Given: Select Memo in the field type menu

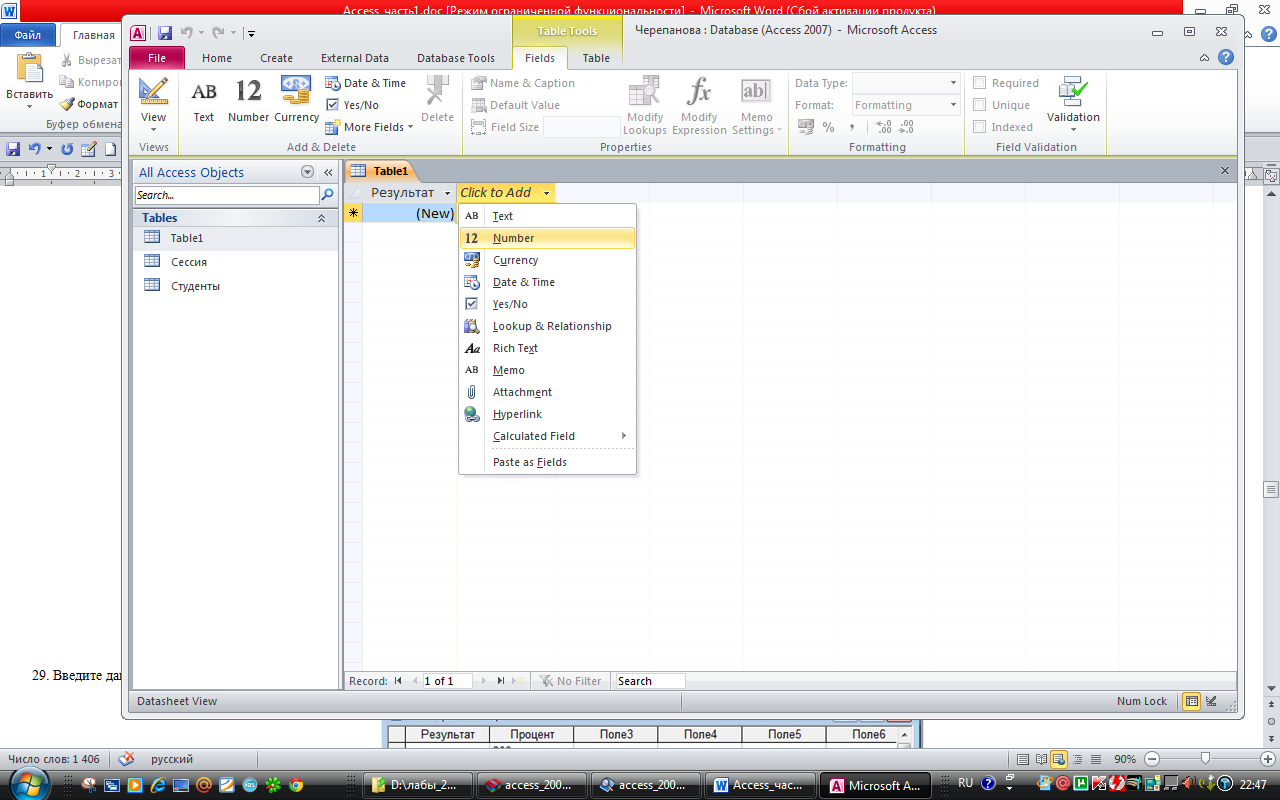Looking at the screenshot, I should (x=547, y=370).
